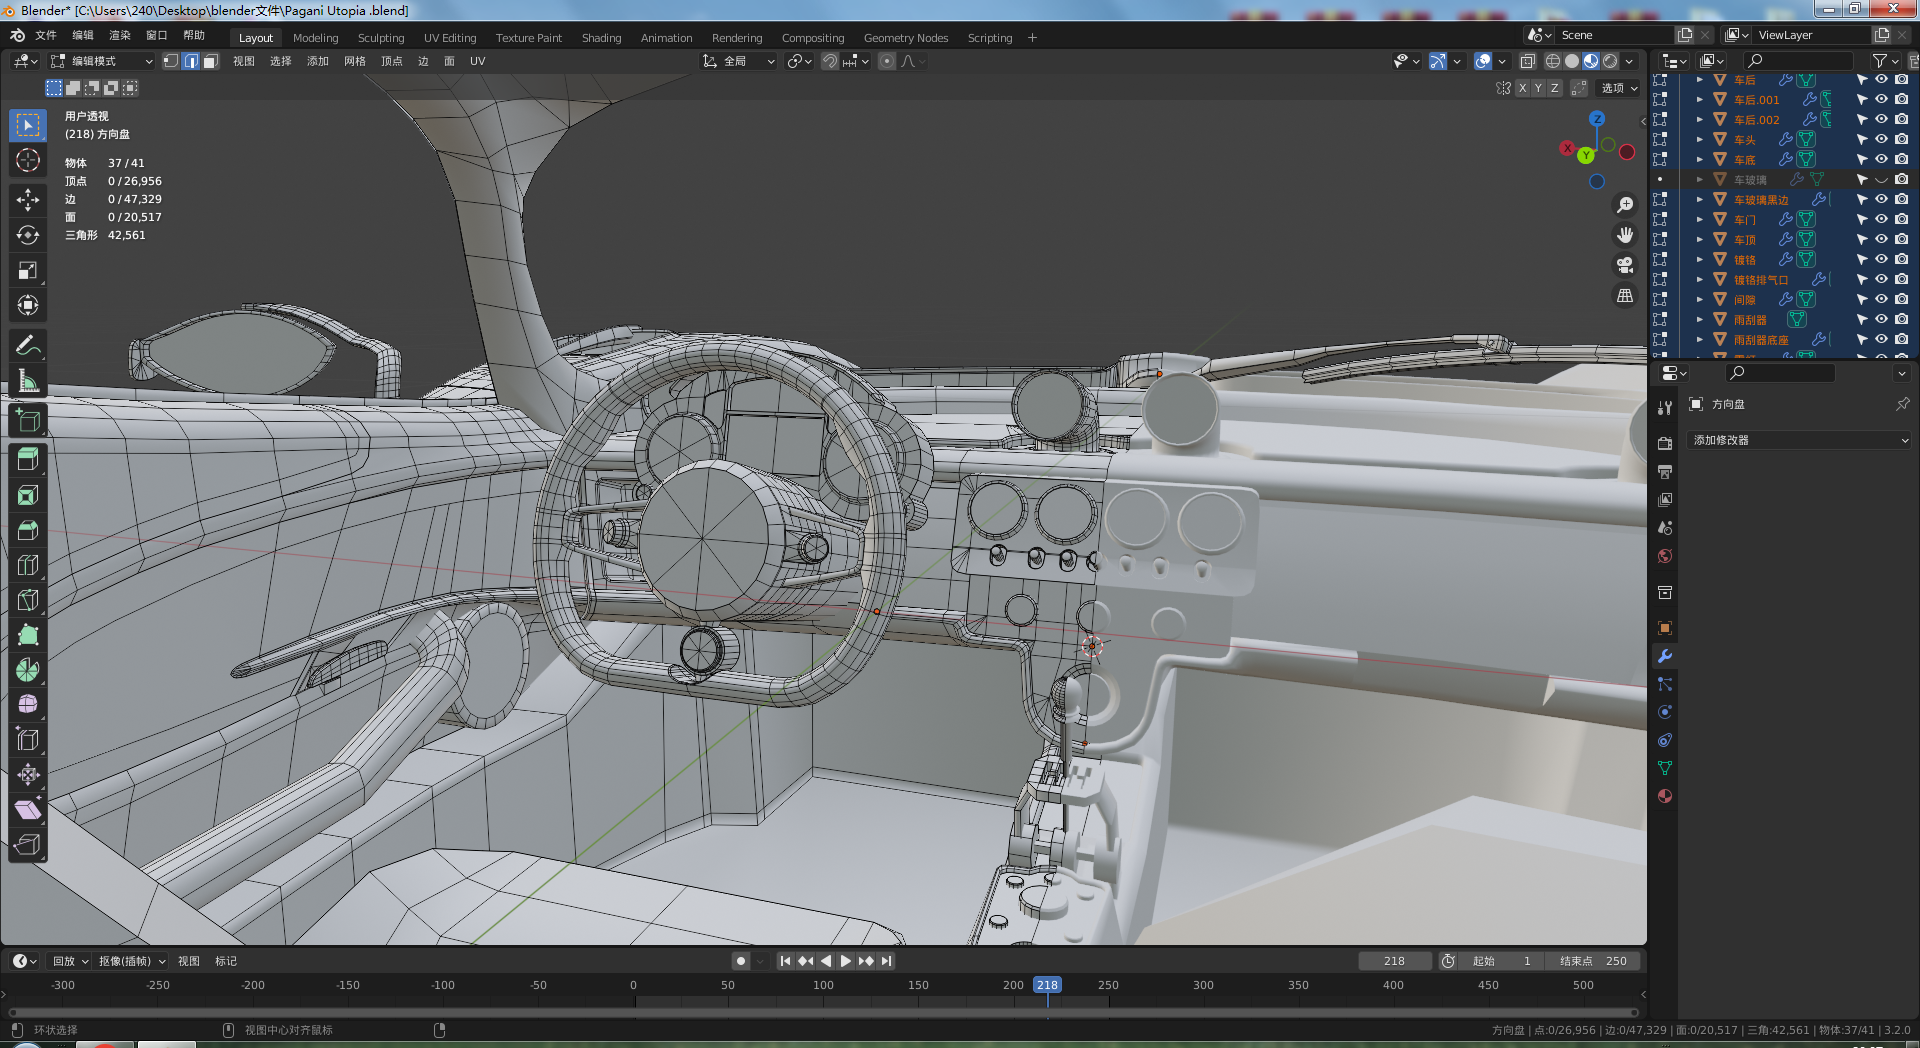The height and width of the screenshot is (1048, 1920).
Task: Activate the Annotate pencil tool
Action: pyautogui.click(x=28, y=346)
